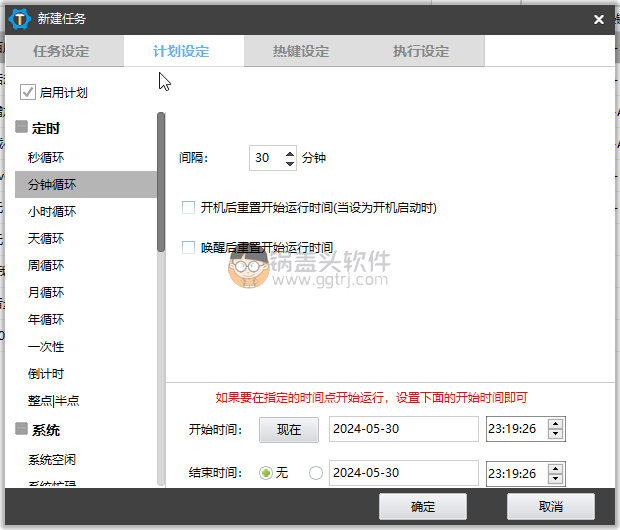
Task: Collapse the 定时 group
Action: tap(21, 127)
